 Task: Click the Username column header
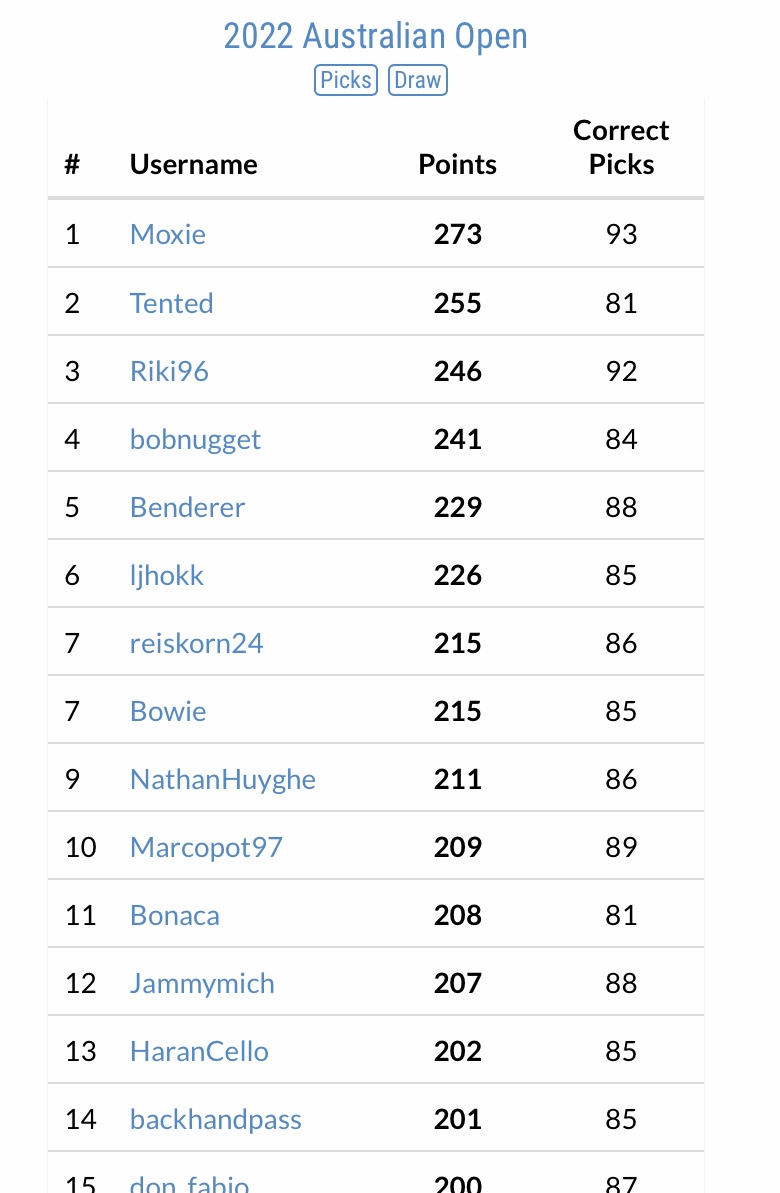(194, 164)
